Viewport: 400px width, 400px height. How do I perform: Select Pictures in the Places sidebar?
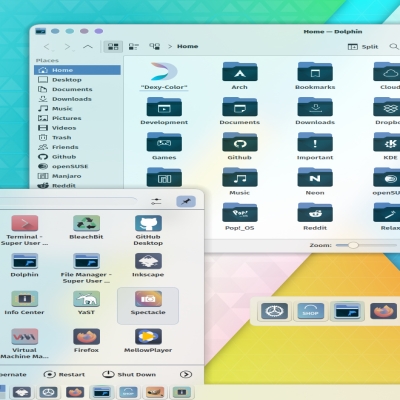point(77,118)
